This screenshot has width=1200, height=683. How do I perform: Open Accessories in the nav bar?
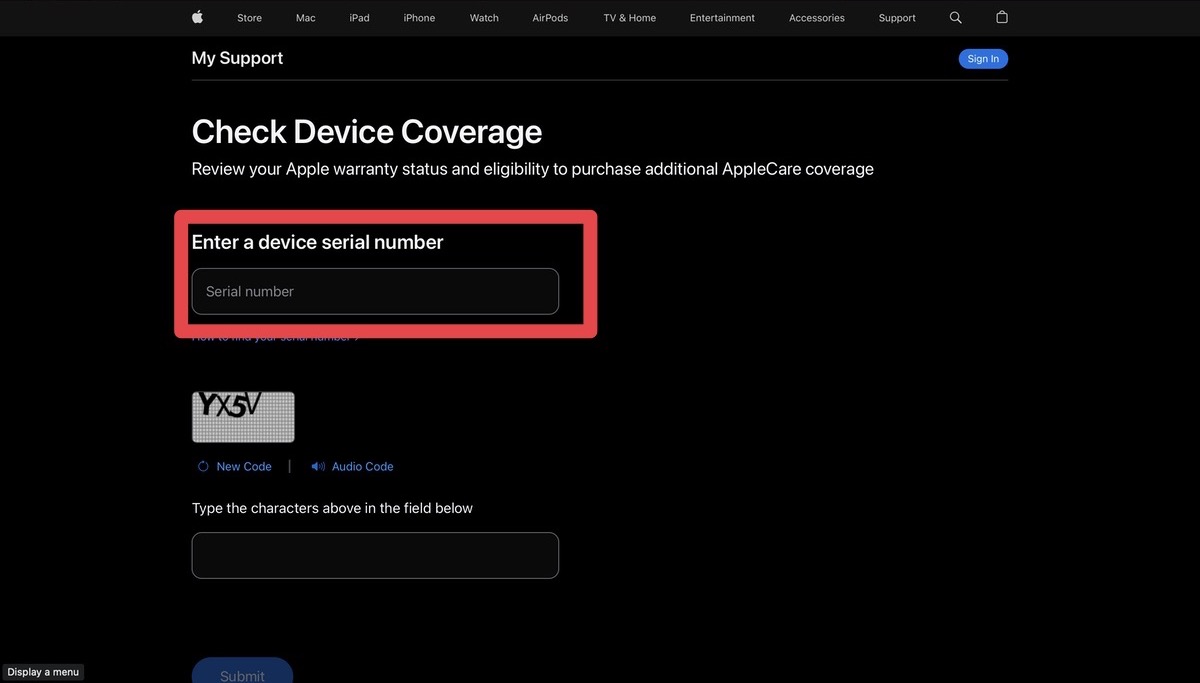click(x=817, y=18)
